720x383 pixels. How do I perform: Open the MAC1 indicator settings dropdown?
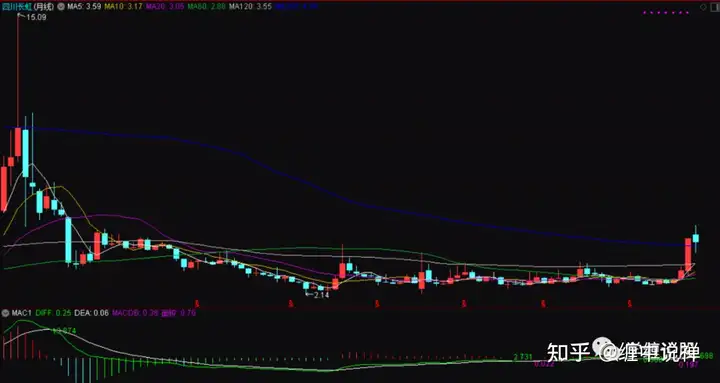pyautogui.click(x=5, y=313)
